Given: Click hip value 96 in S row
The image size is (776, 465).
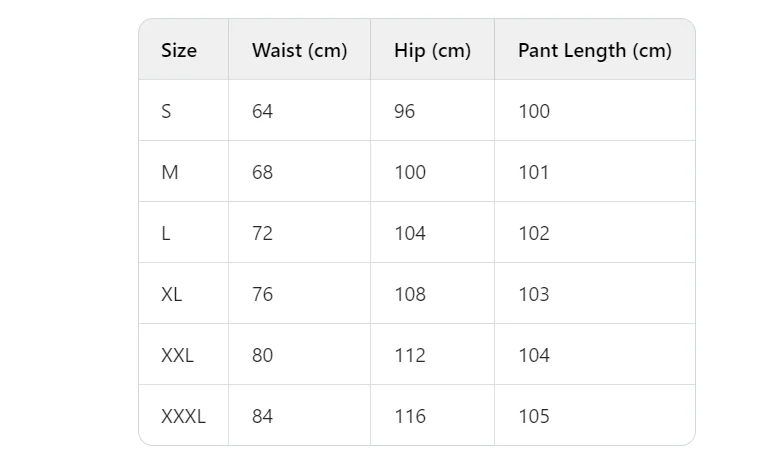Looking at the screenshot, I should coord(404,111).
